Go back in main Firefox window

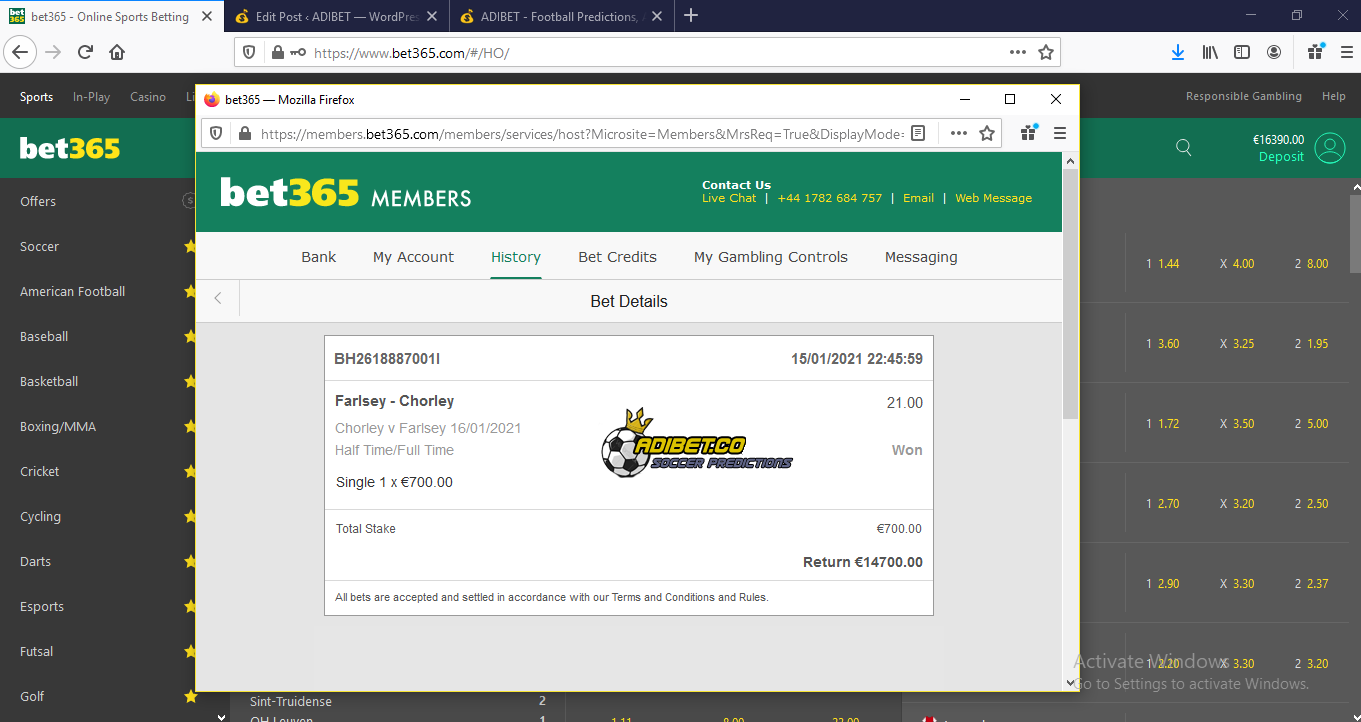pos(21,52)
